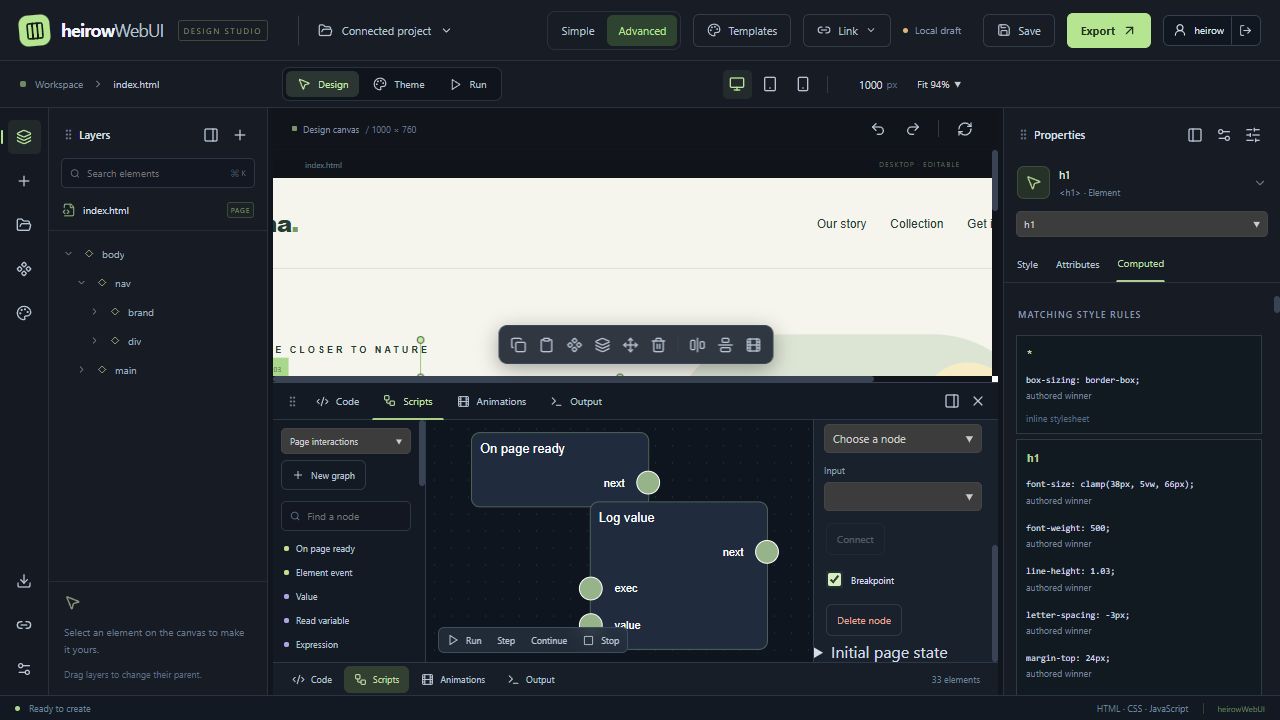Redo the canvas action
The image size is (1280, 720).
point(913,129)
